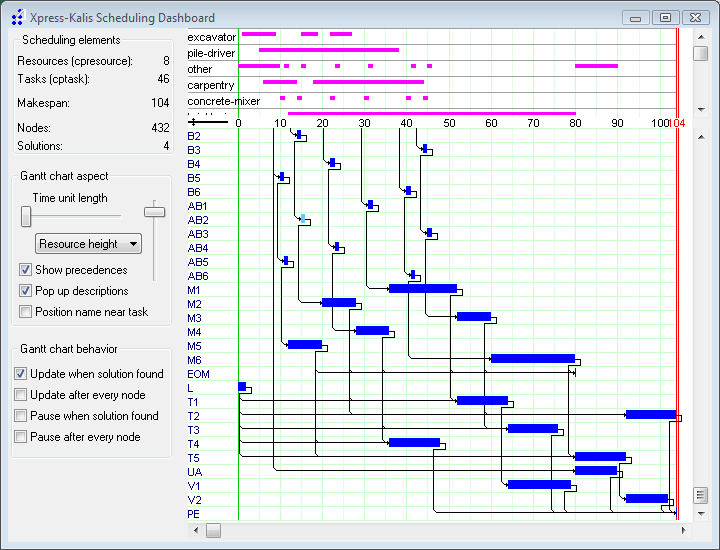Screen dimensions: 720x550
Task: Click the Time unit length slider handle
Action: (x=26, y=215)
